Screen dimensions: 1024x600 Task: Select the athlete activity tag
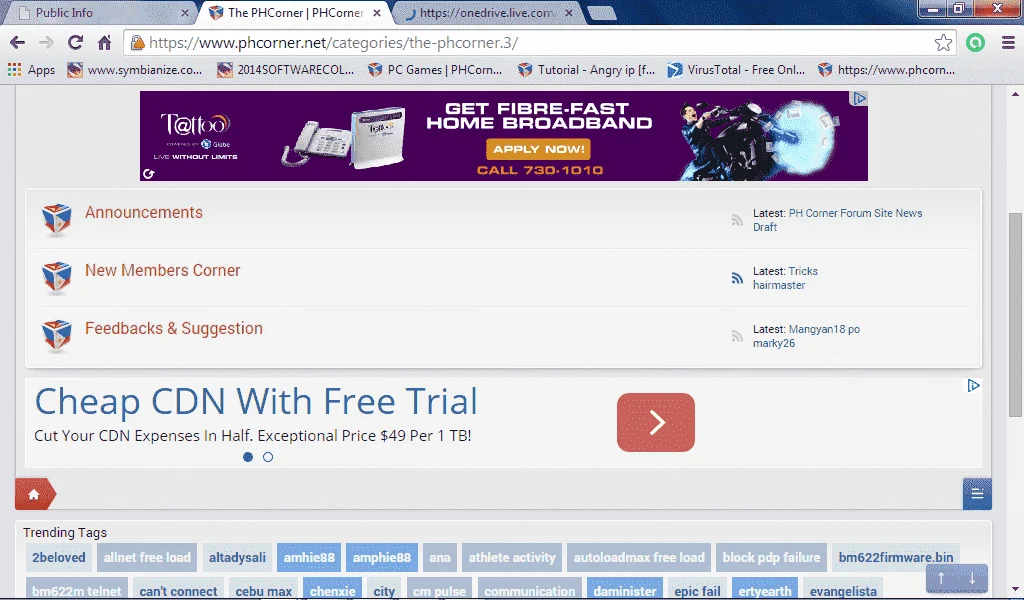point(512,558)
